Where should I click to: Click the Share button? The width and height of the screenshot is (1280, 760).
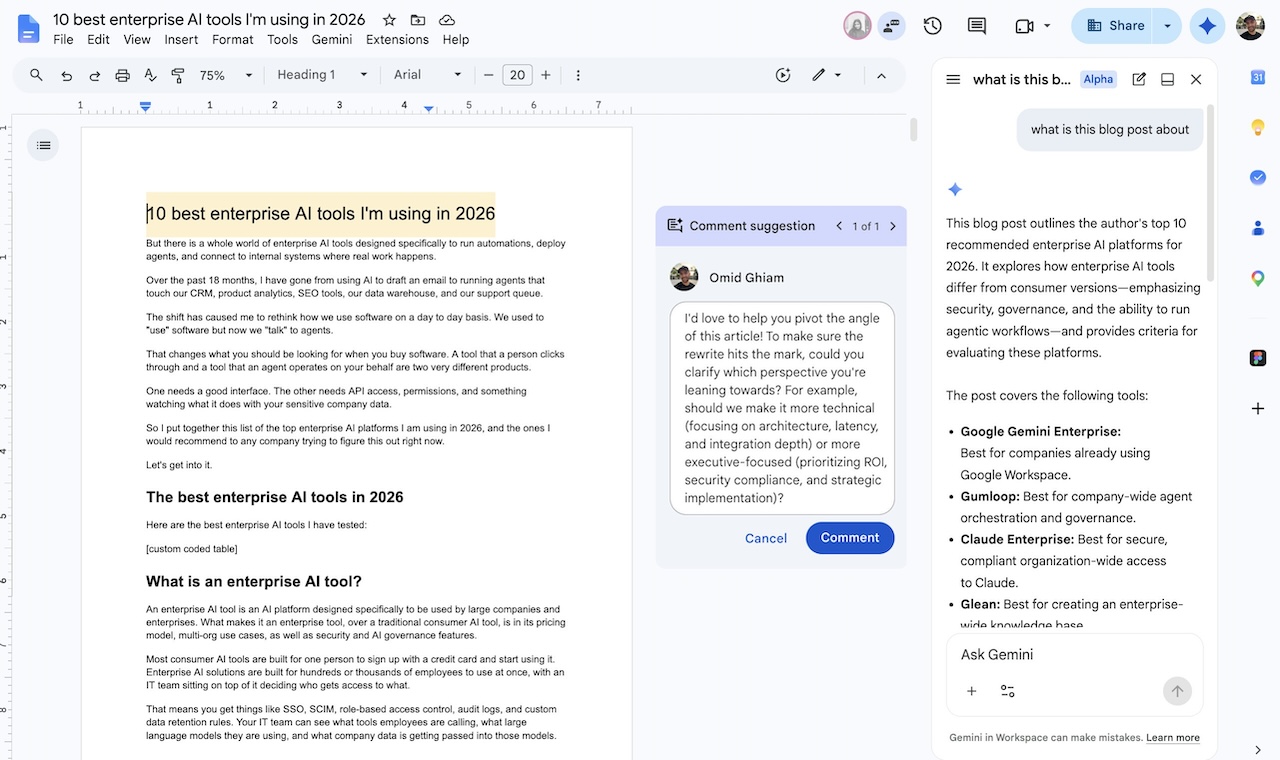click(1113, 26)
